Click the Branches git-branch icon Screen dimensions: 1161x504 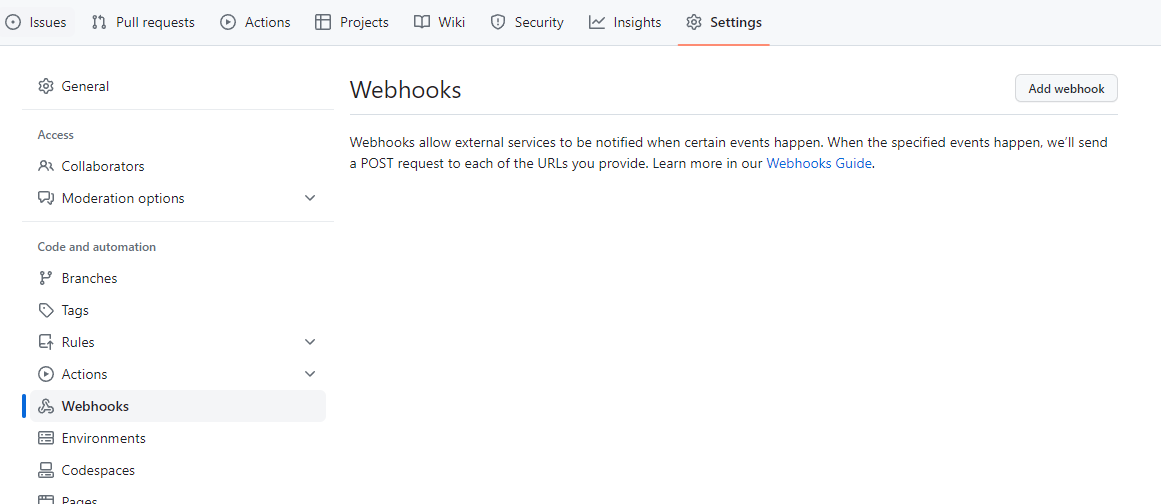tap(46, 278)
